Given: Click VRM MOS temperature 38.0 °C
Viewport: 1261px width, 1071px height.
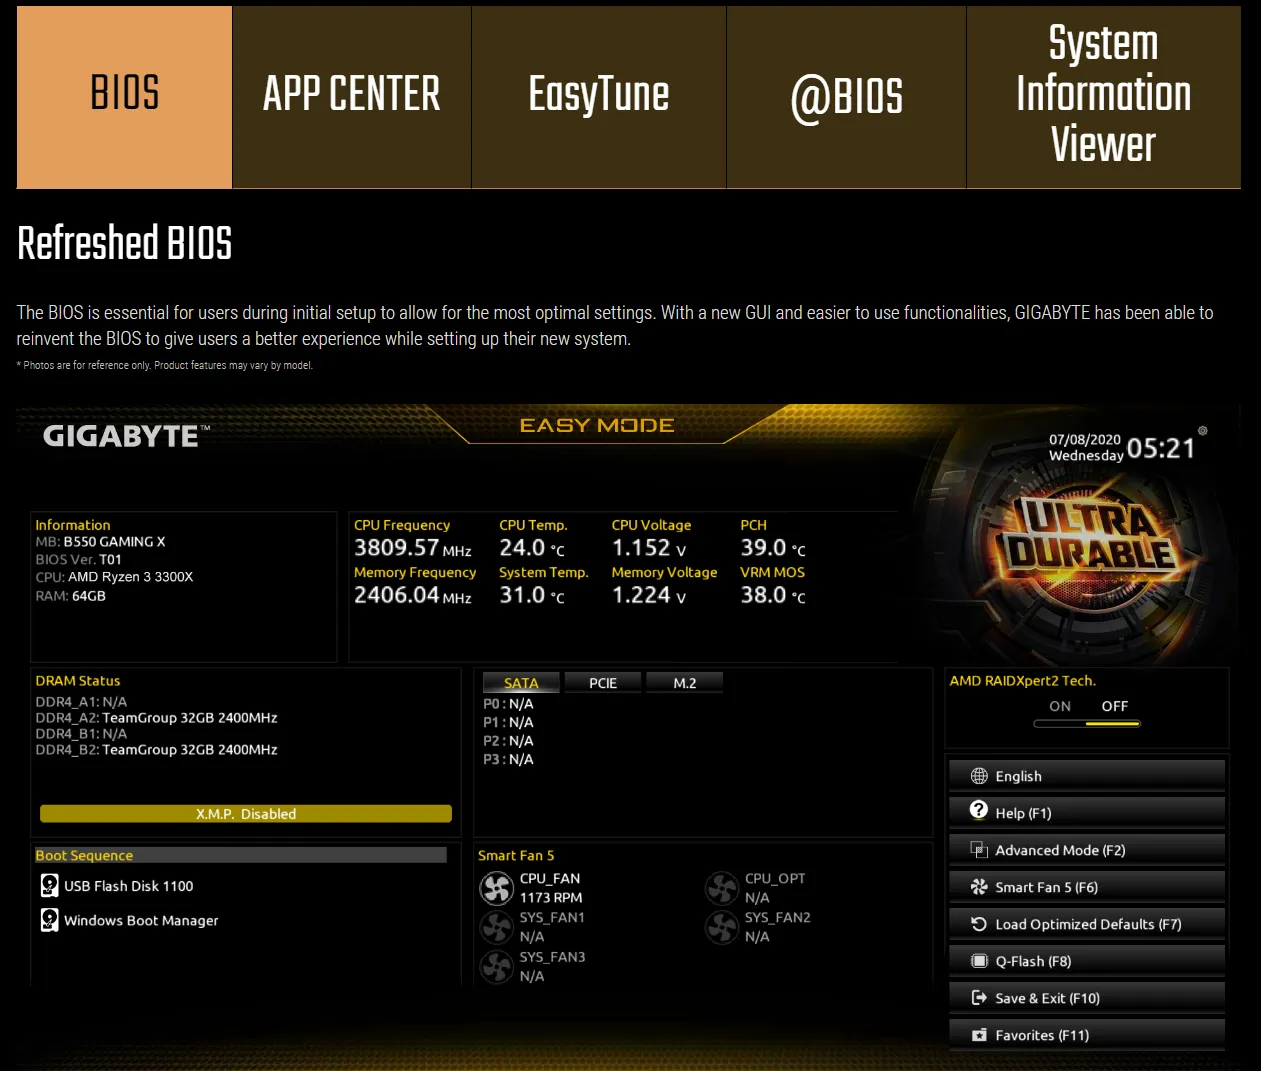Looking at the screenshot, I should [x=773, y=595].
